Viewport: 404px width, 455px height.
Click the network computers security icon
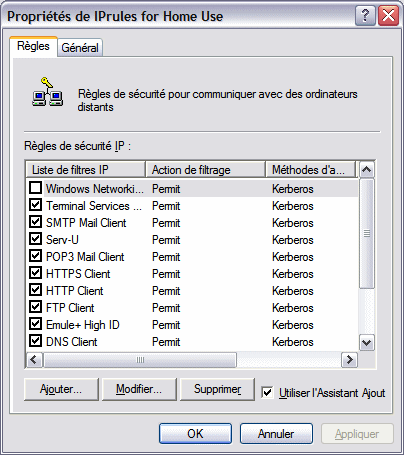[x=47, y=92]
